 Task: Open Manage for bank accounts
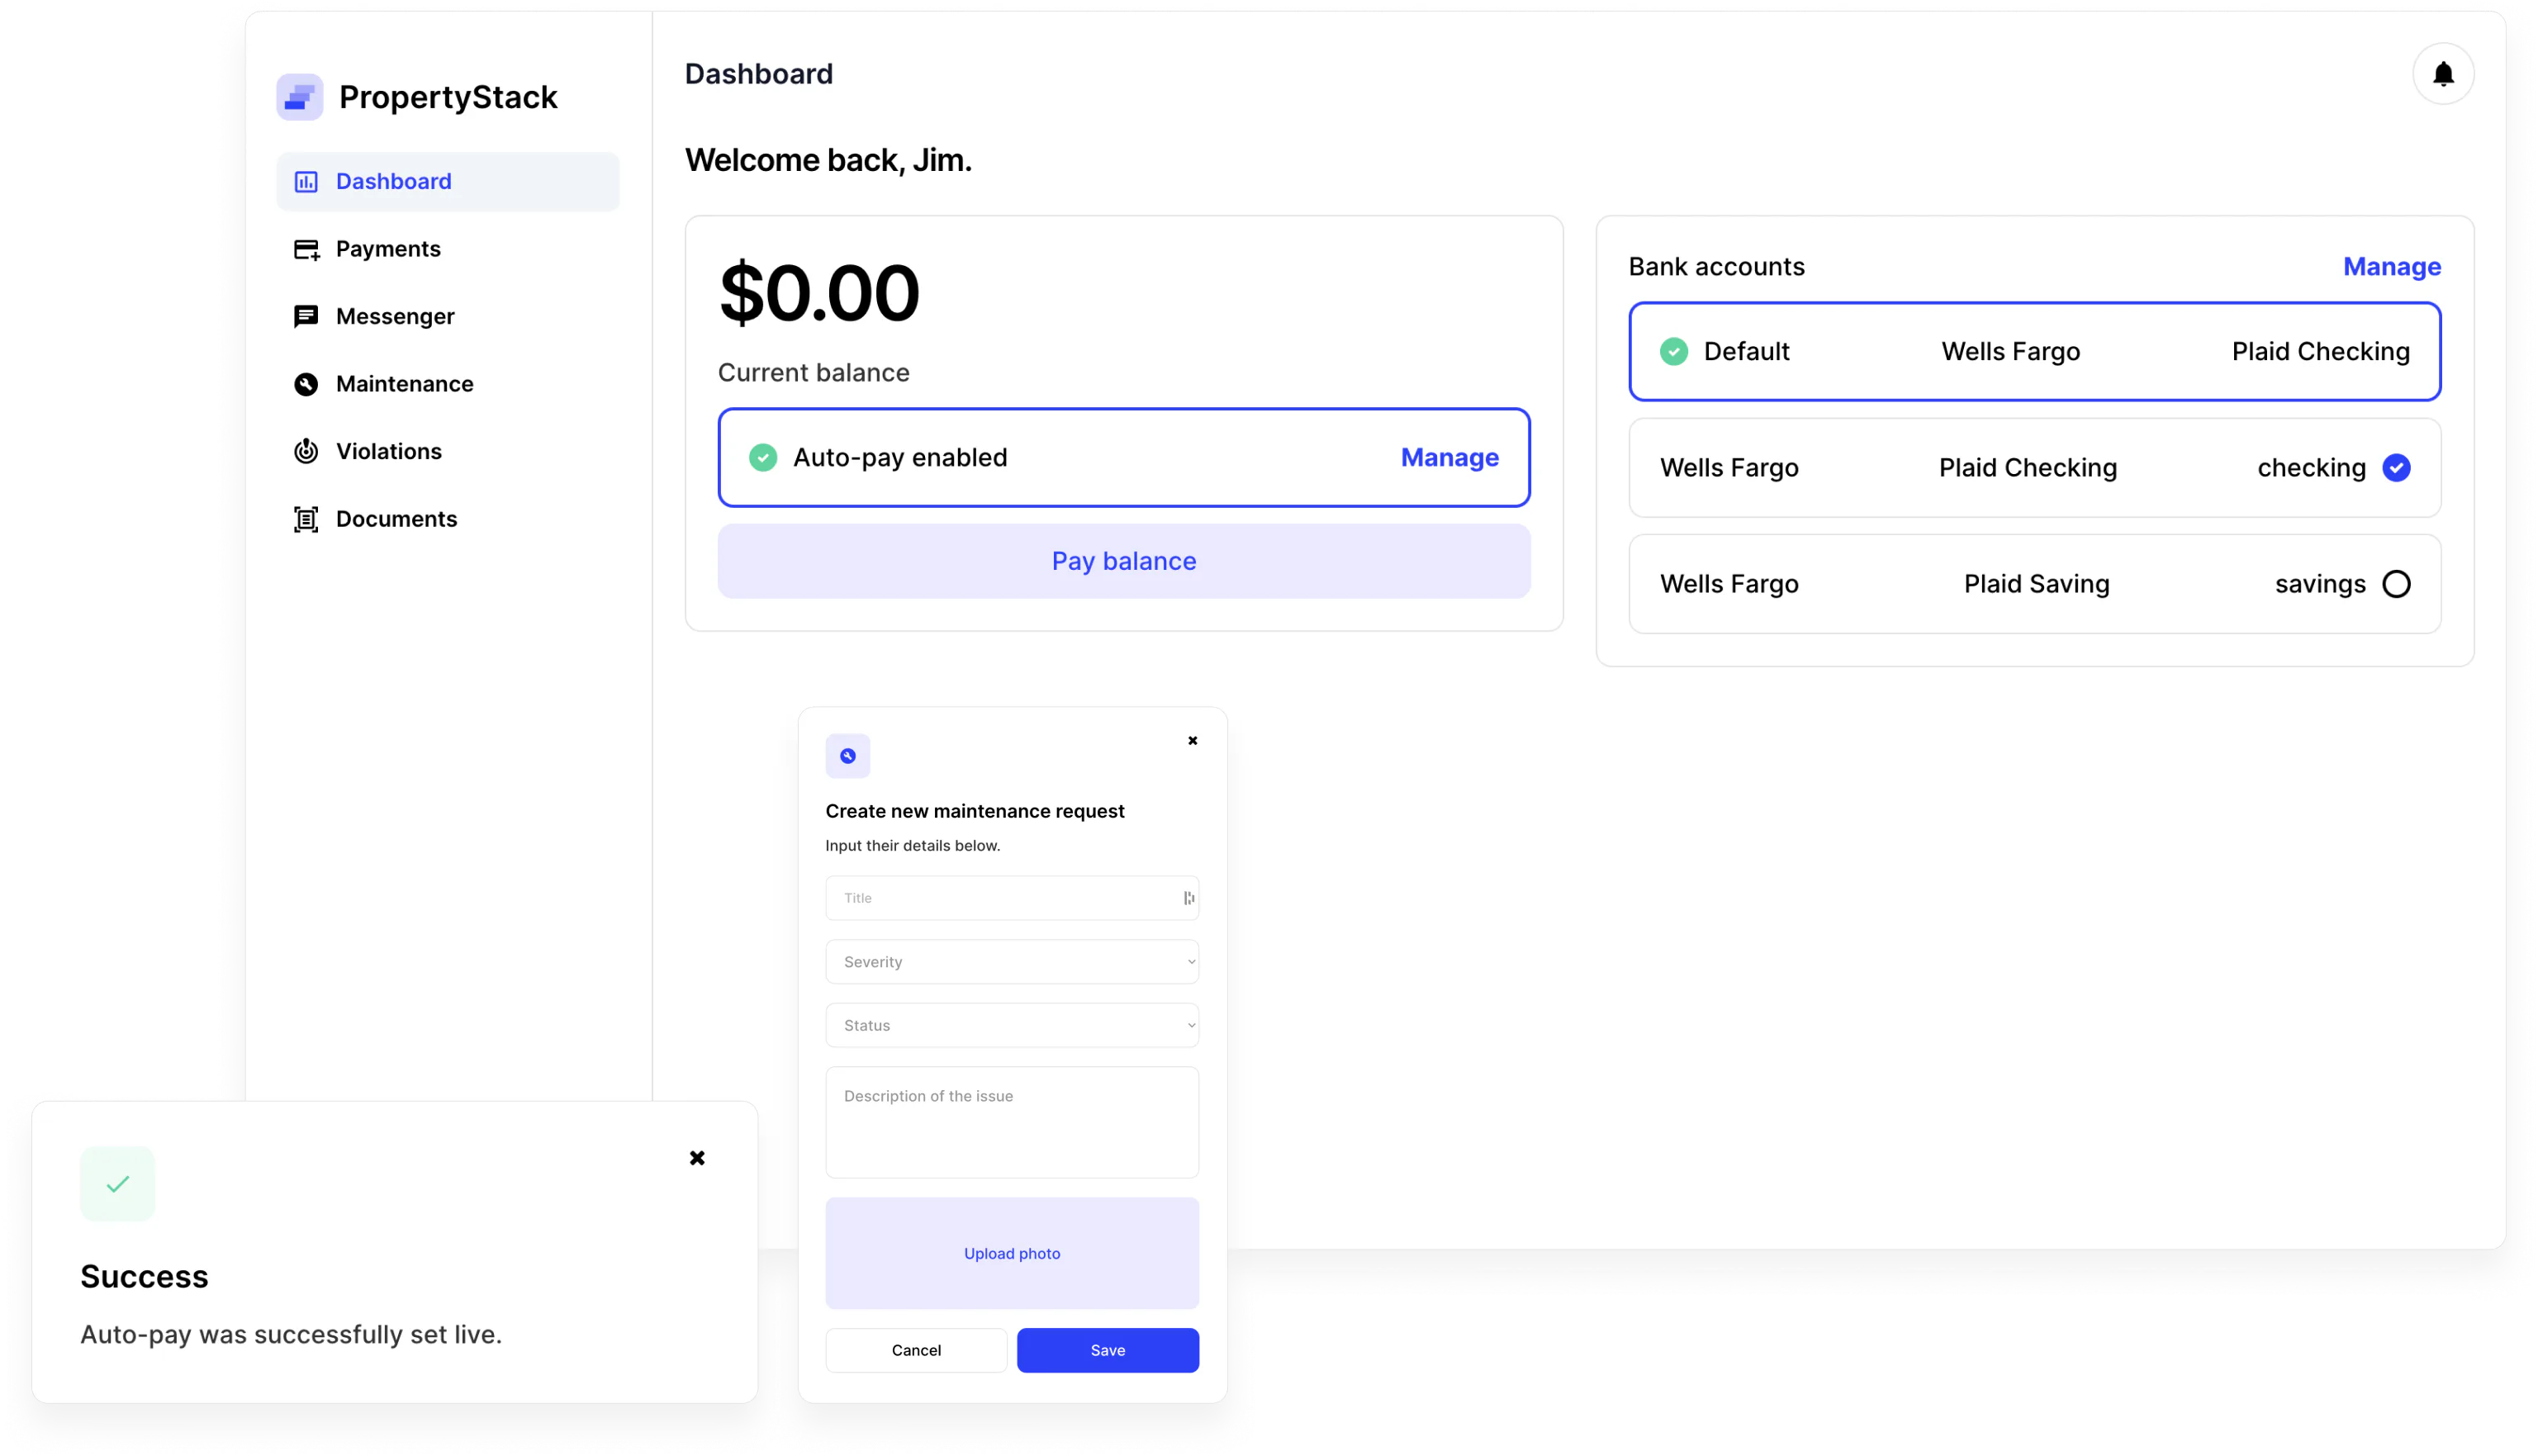tap(2391, 266)
